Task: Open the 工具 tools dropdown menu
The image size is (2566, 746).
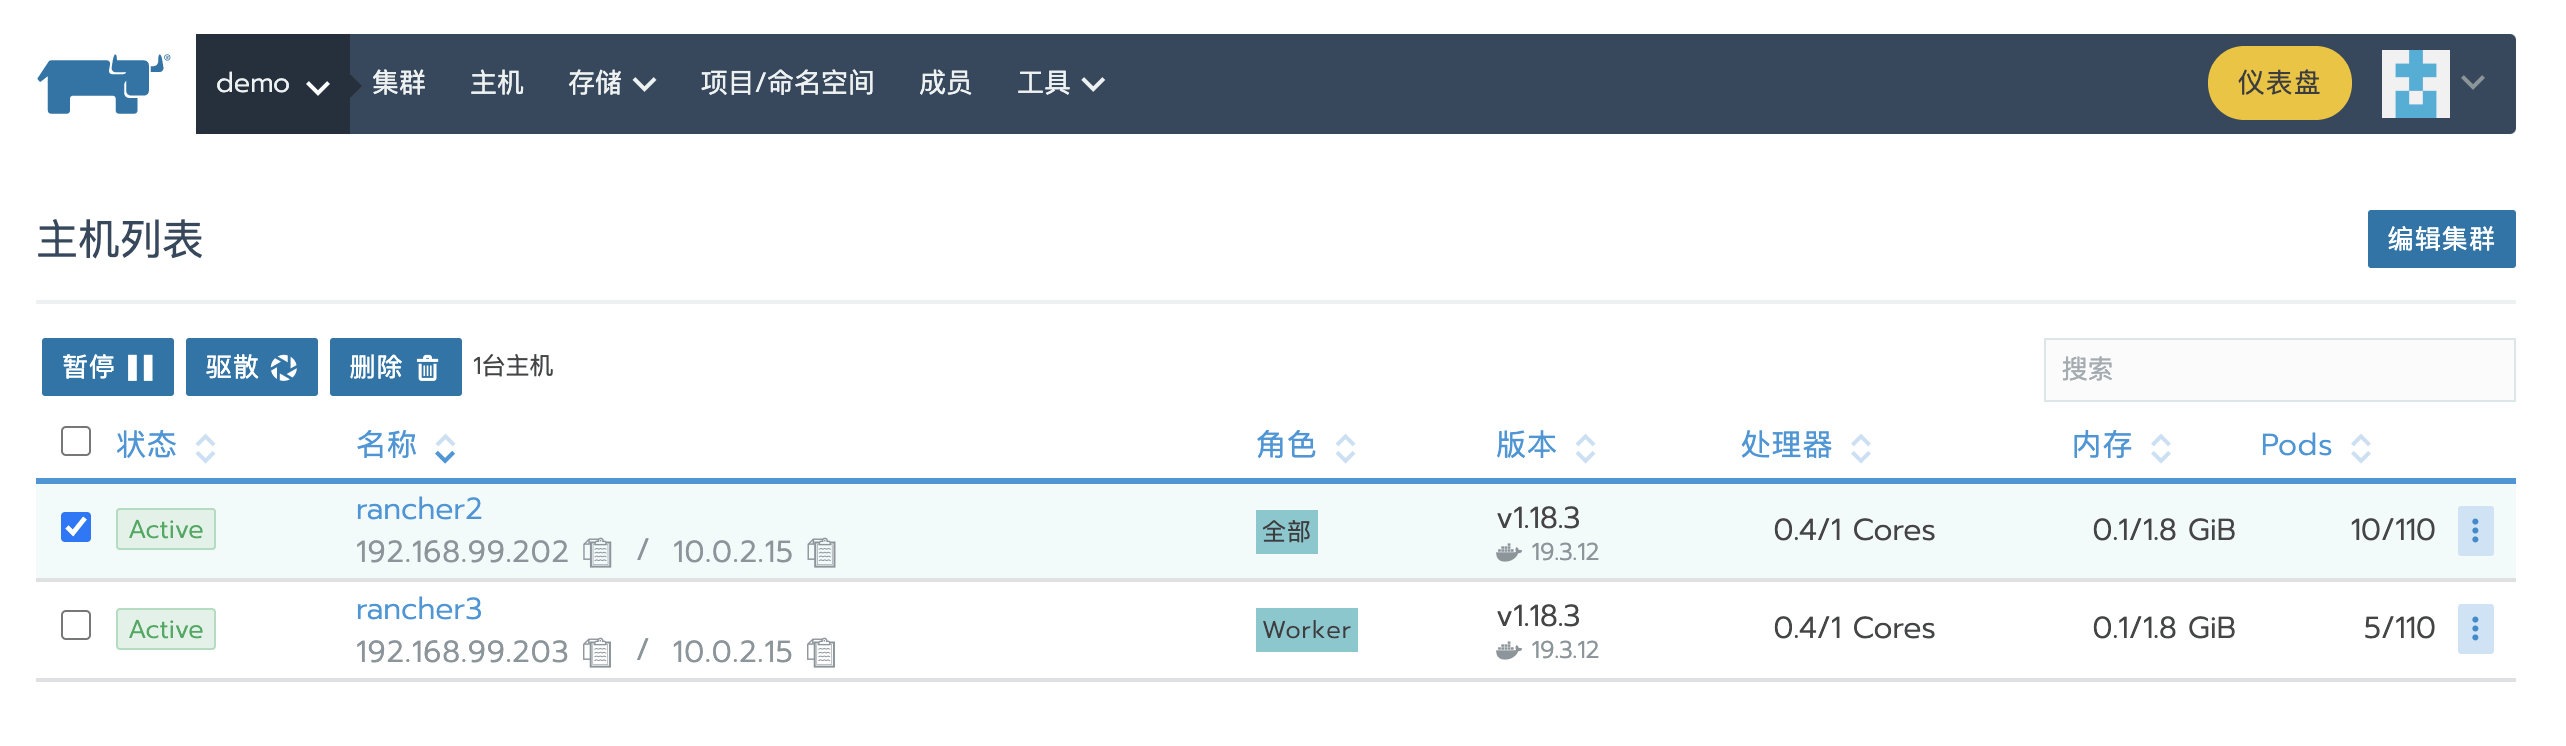Action: pos(1060,84)
